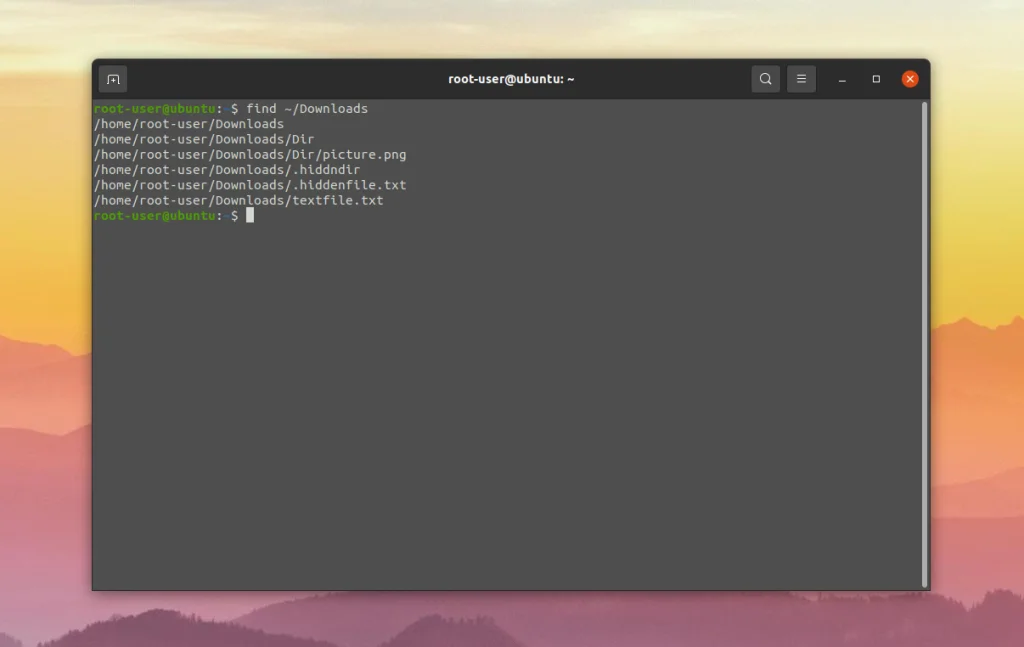Viewport: 1024px width, 647px height.
Task: Click the title root-user@ubuntu: ~
Action: tap(511, 78)
